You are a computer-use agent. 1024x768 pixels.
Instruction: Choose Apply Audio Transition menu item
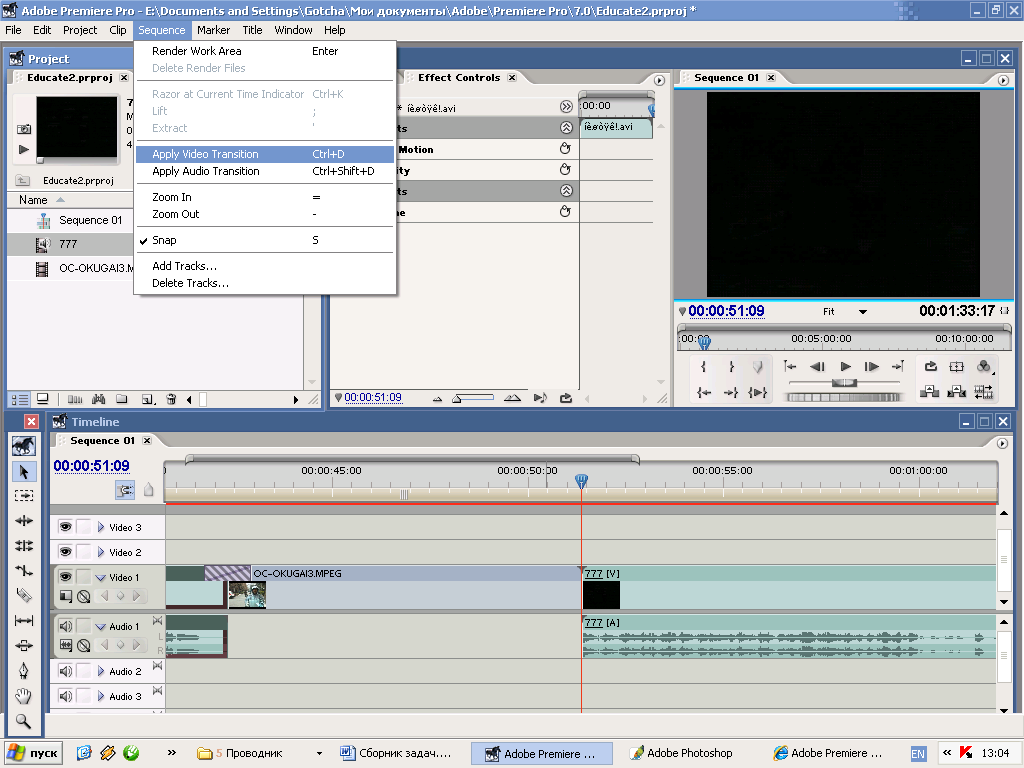click(x=264, y=171)
